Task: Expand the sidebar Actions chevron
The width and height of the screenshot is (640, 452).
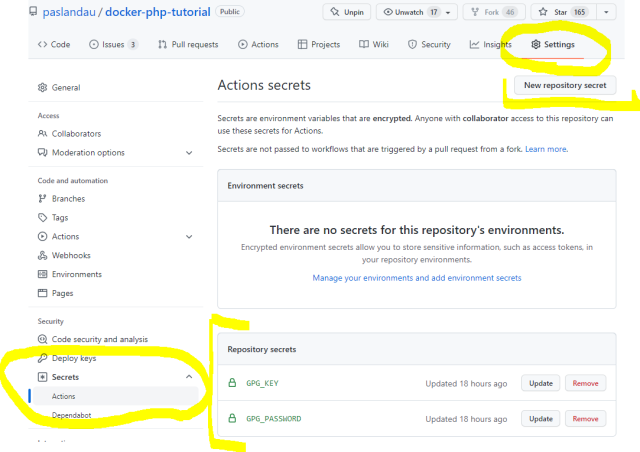Action: pyautogui.click(x=189, y=237)
